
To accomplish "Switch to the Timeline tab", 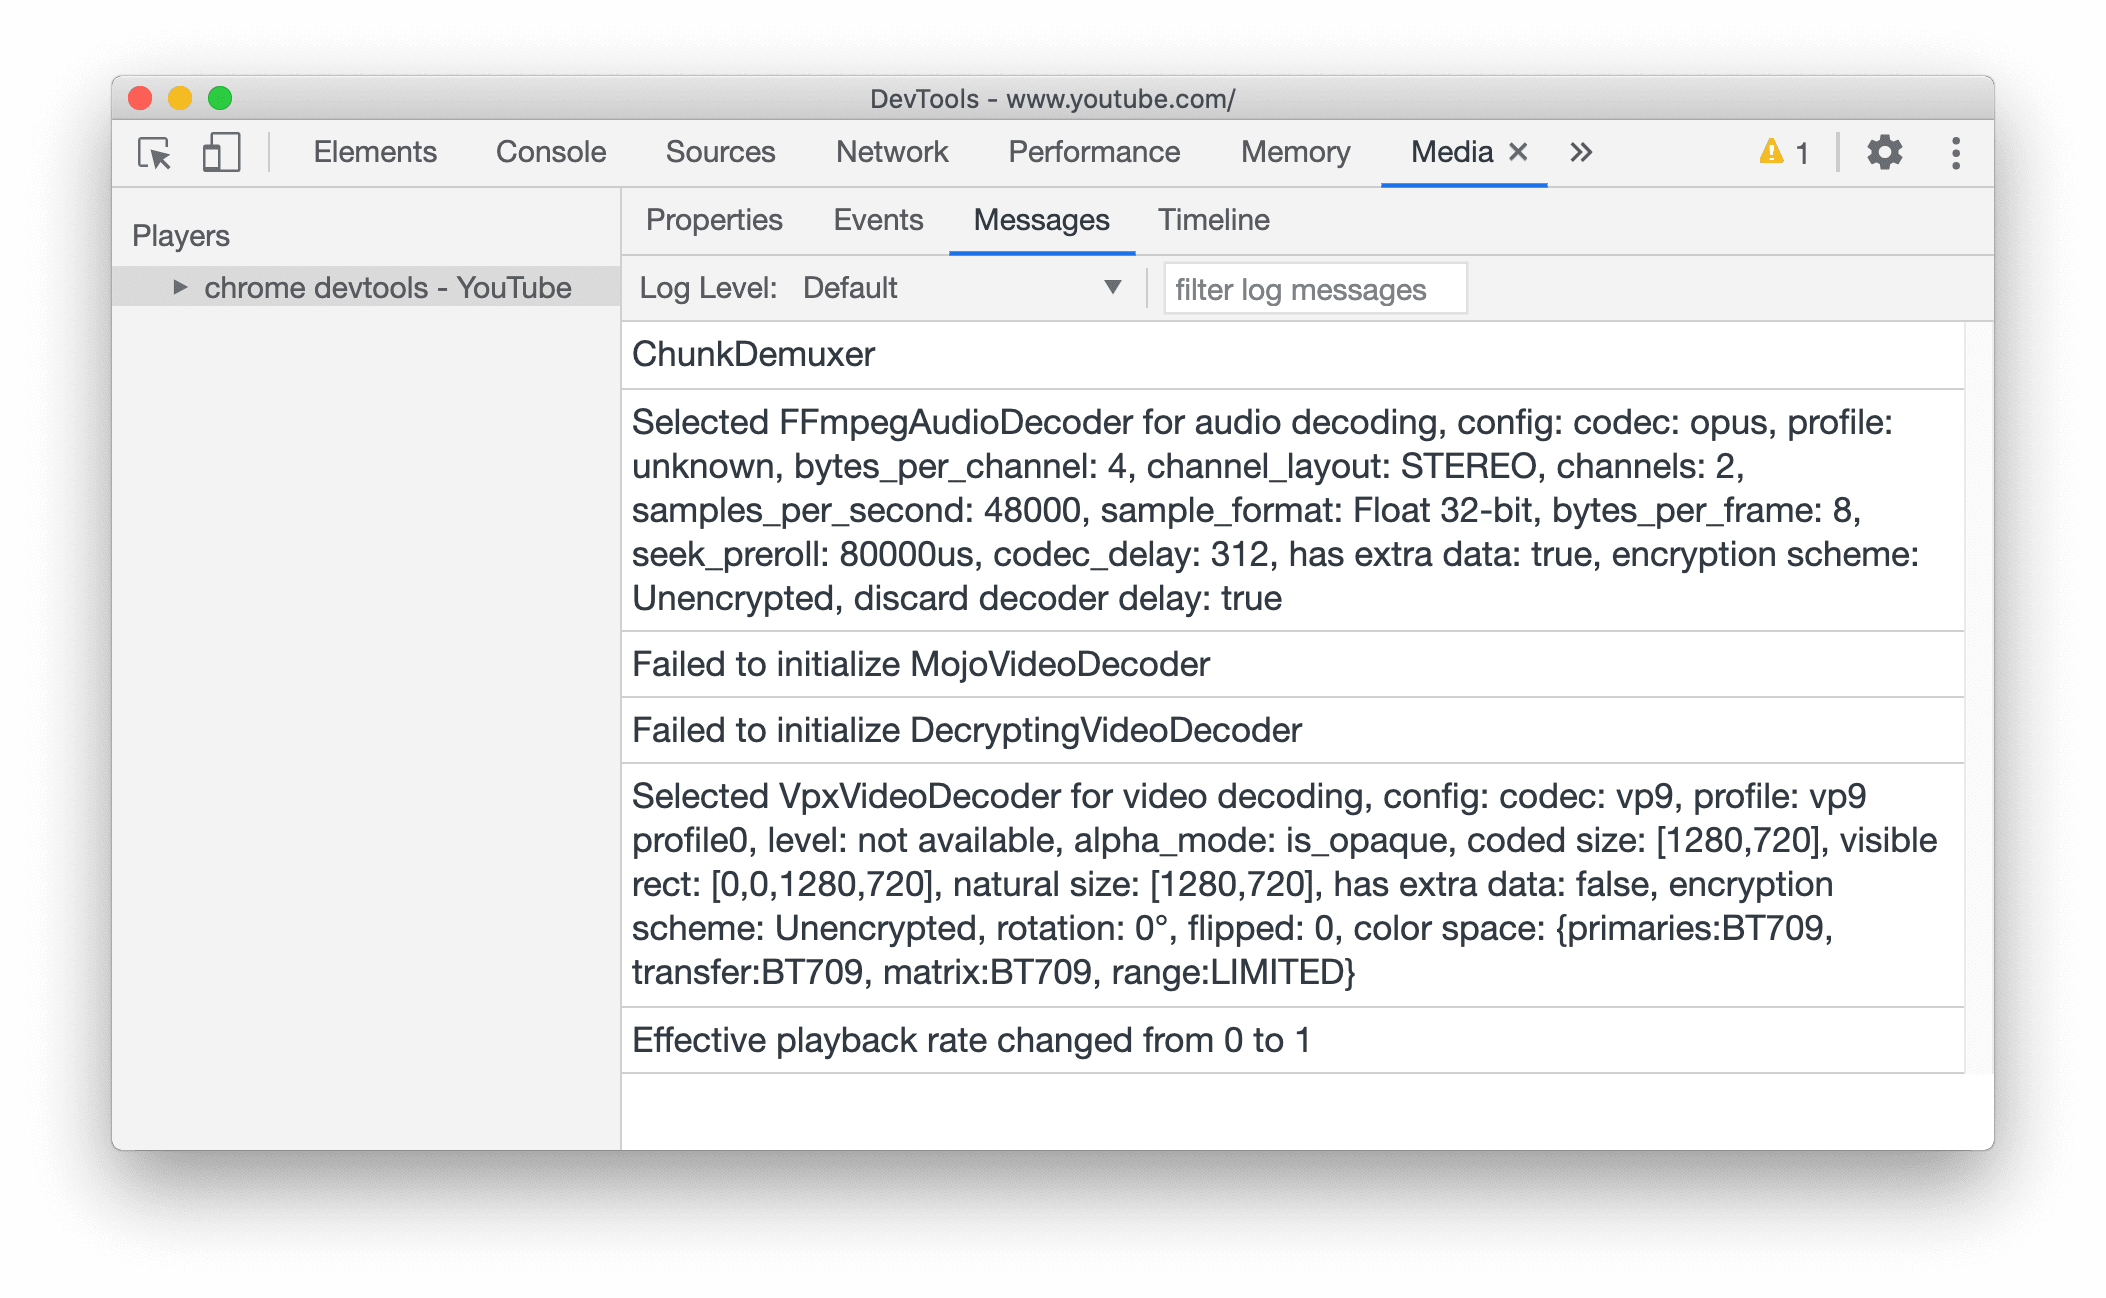I will click(1215, 220).
